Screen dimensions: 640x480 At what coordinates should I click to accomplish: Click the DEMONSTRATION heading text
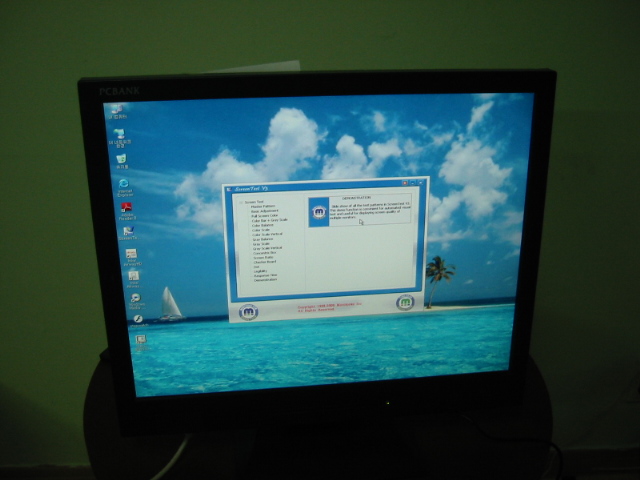click(x=356, y=198)
